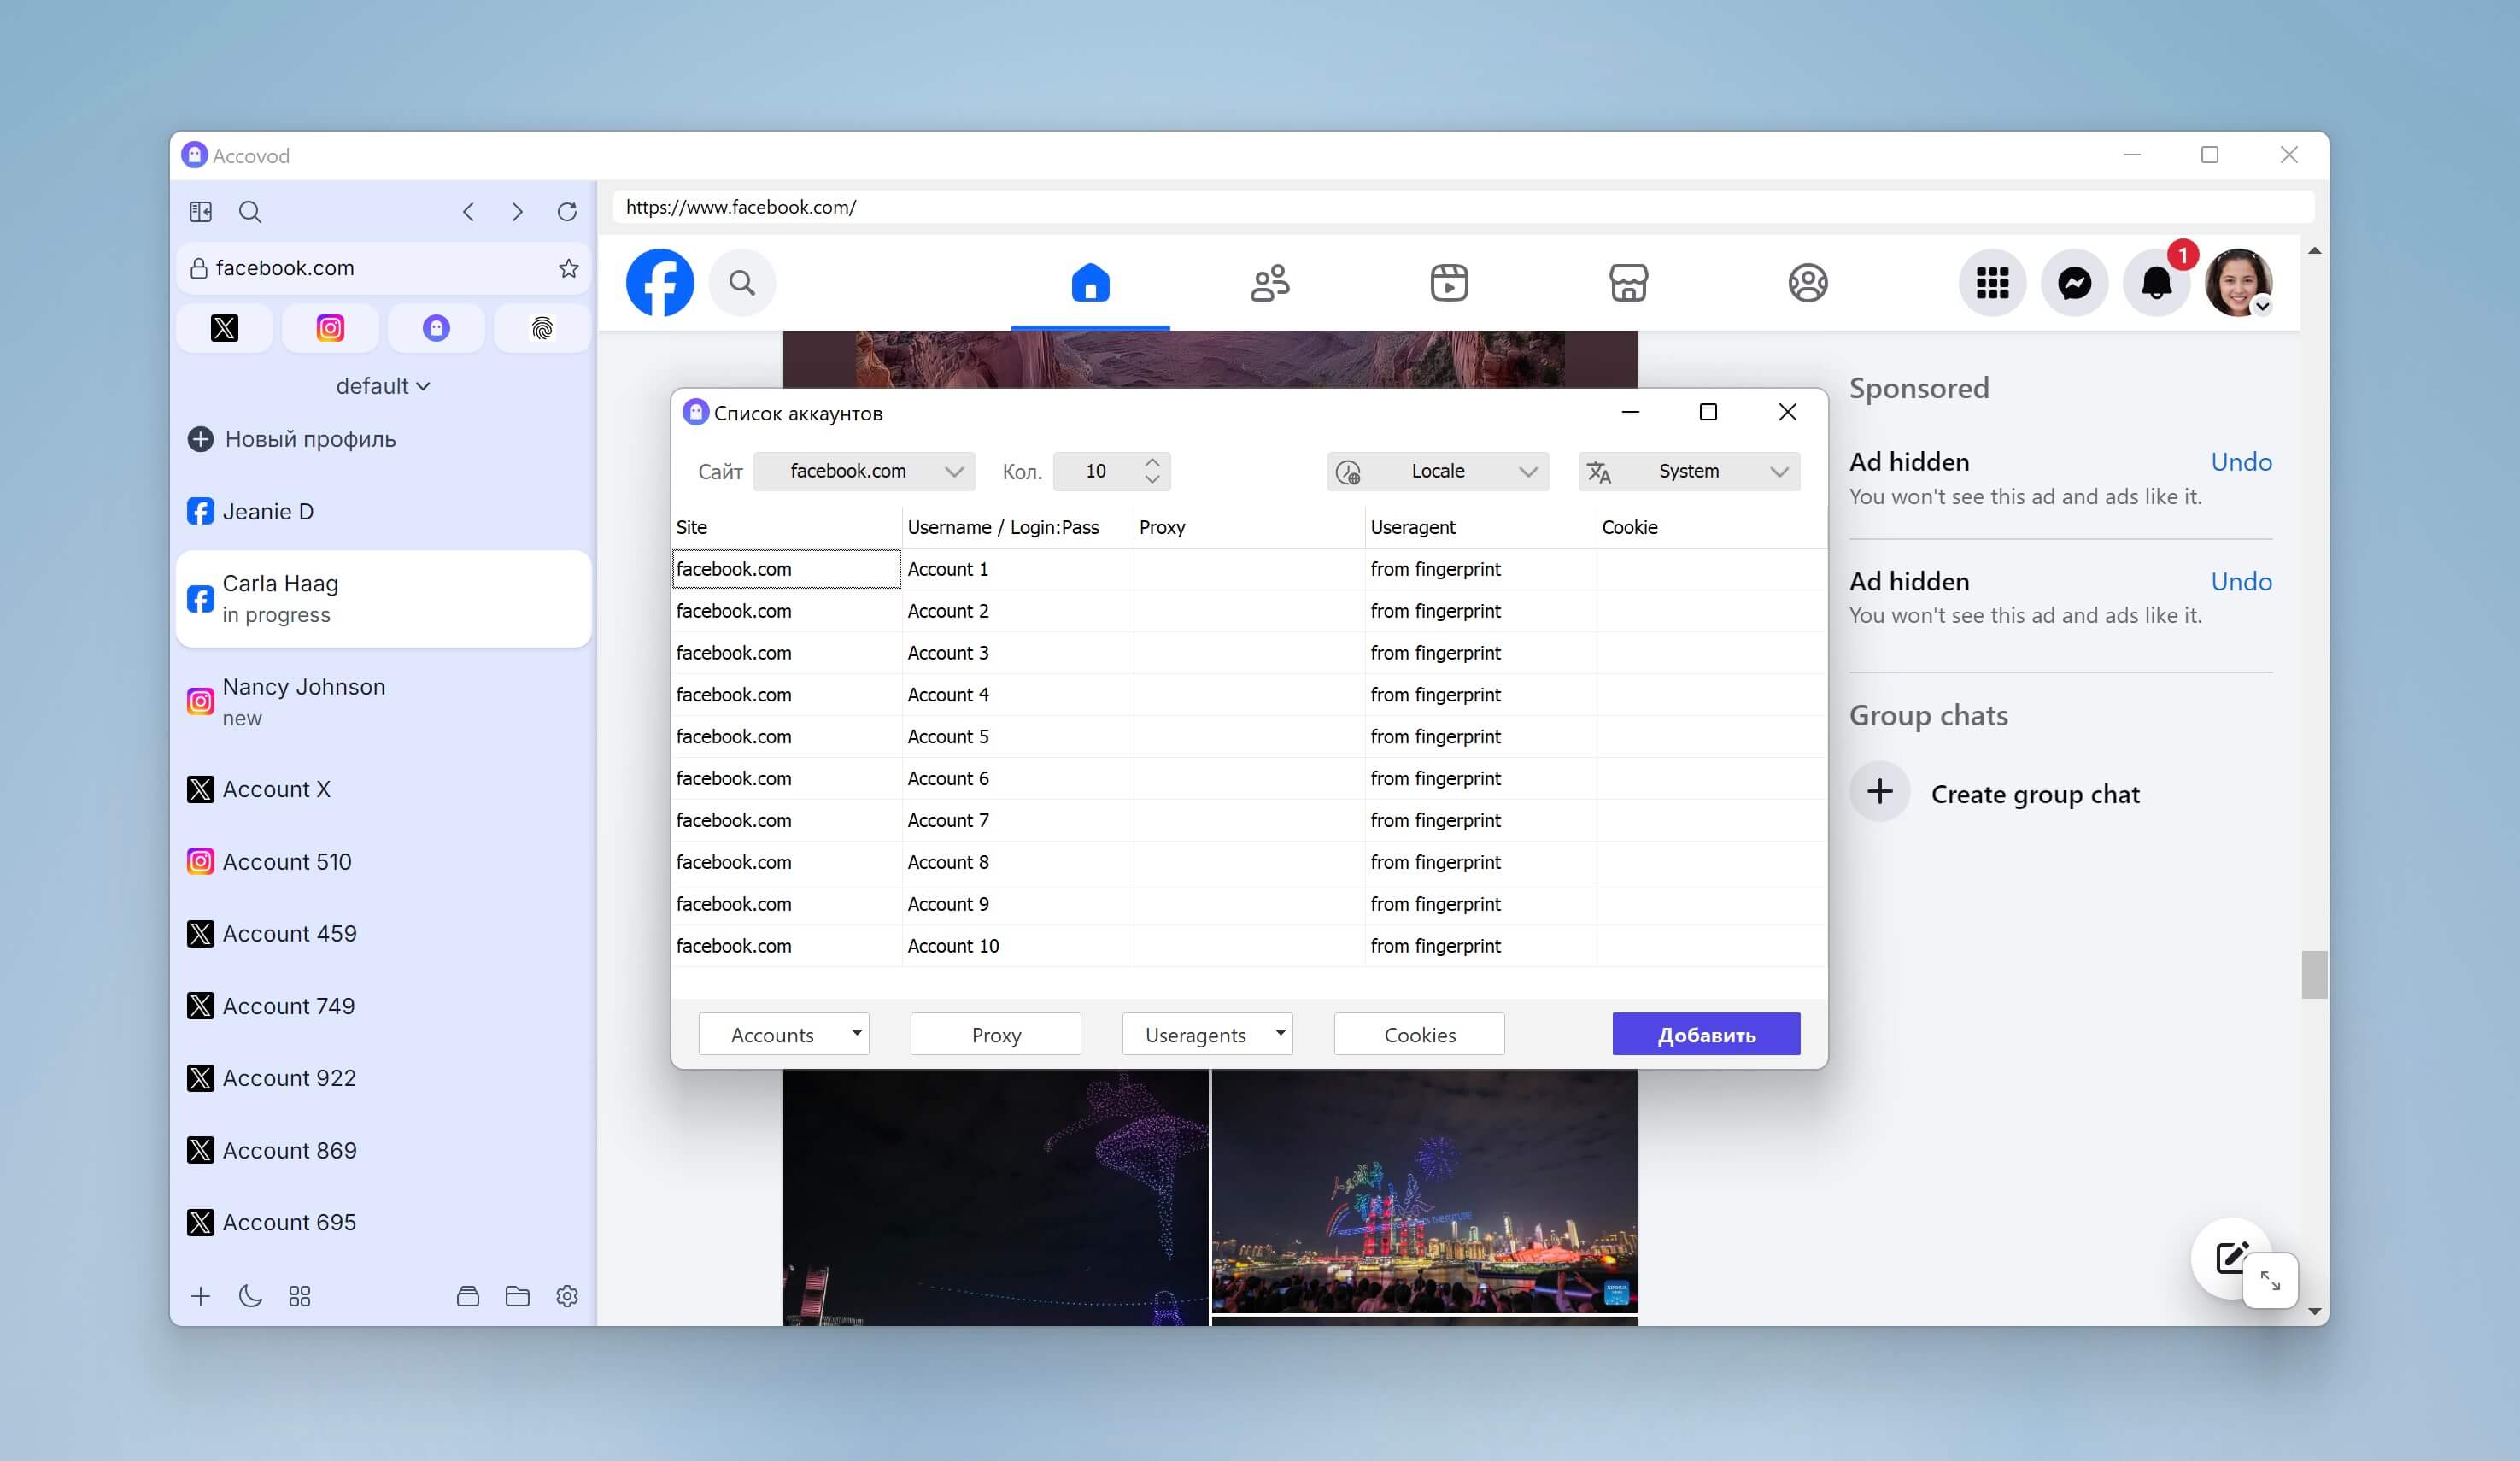Open sidebar settings gear icon
Viewport: 2520px width, 1461px height.
(x=567, y=1296)
